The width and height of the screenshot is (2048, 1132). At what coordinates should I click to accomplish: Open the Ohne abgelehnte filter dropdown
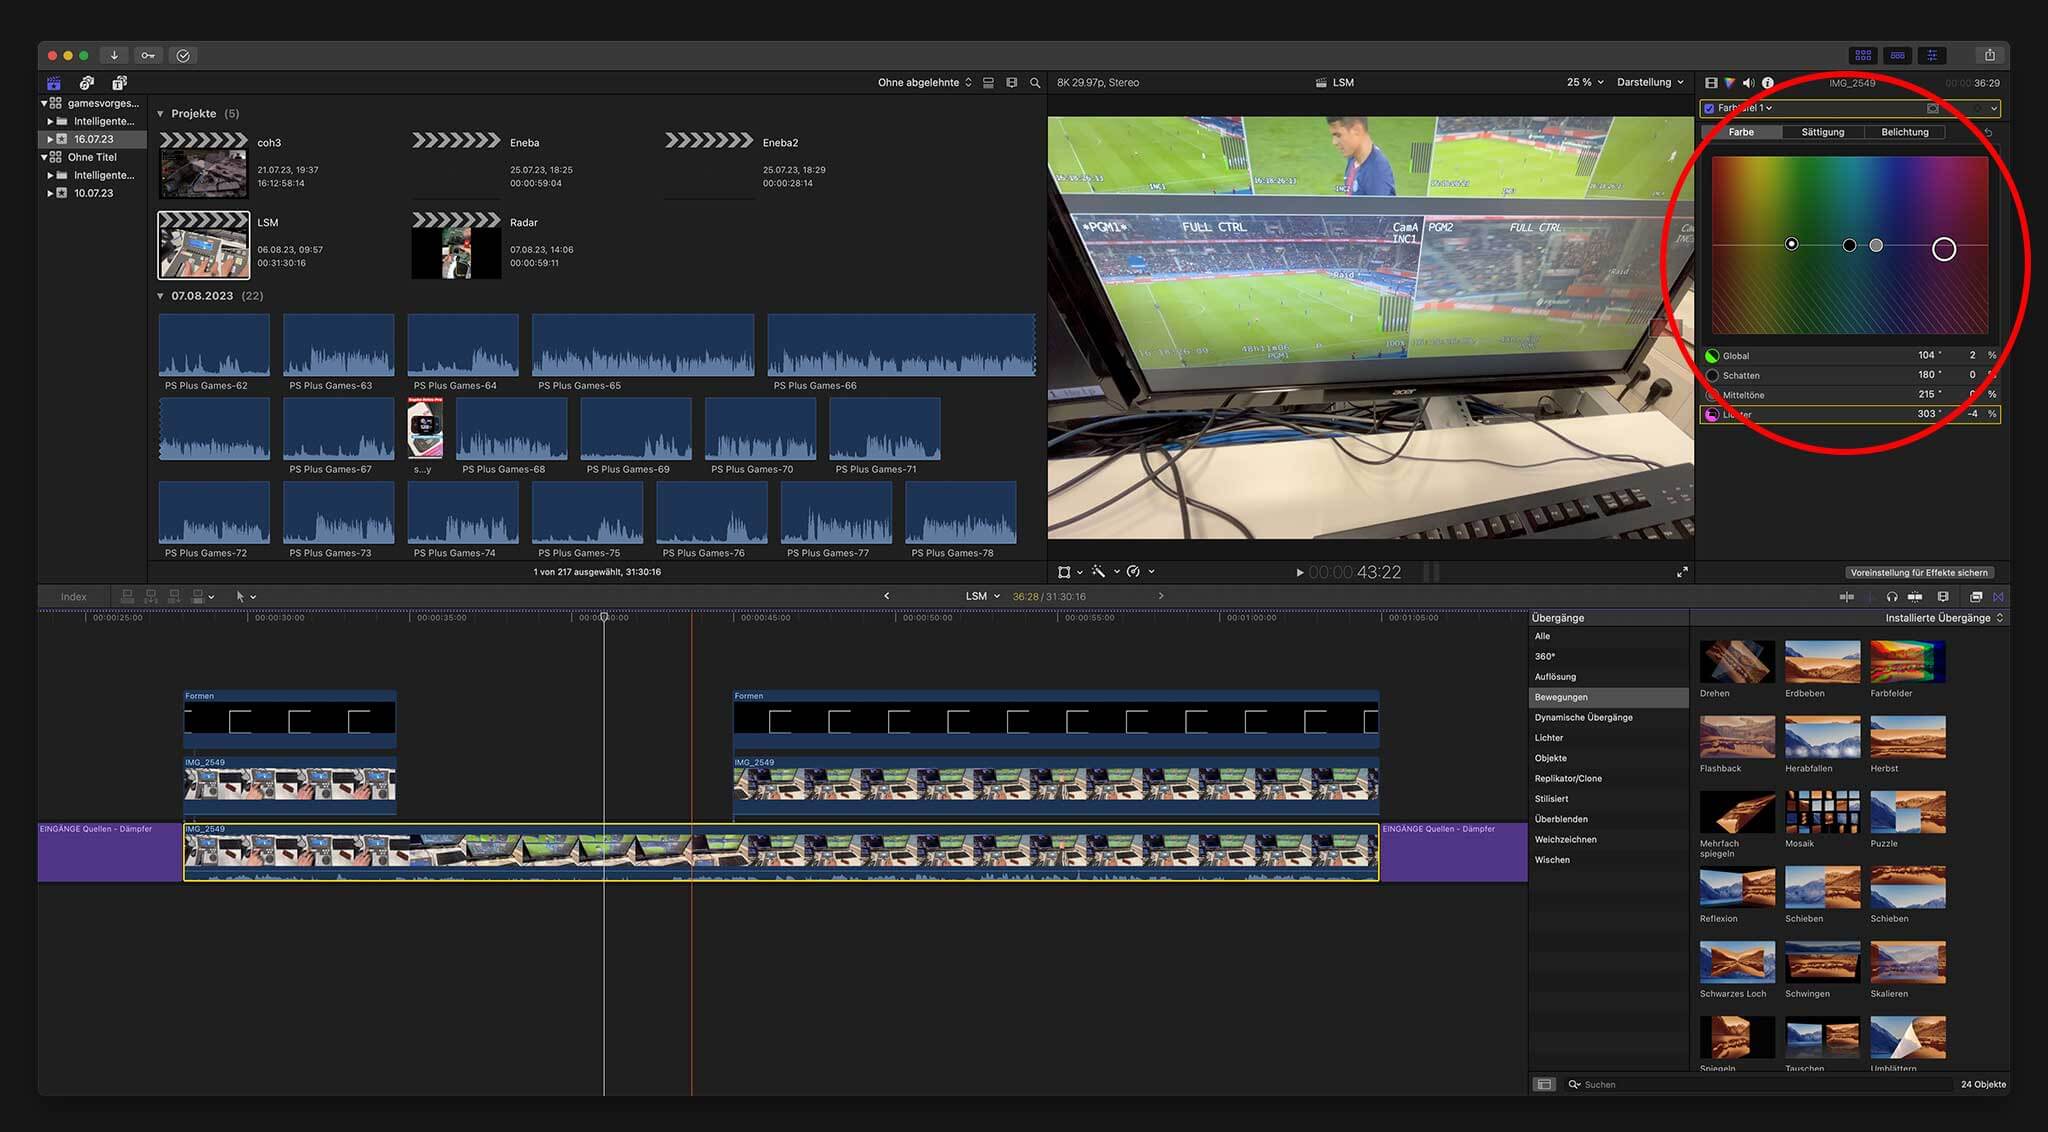pyautogui.click(x=923, y=82)
